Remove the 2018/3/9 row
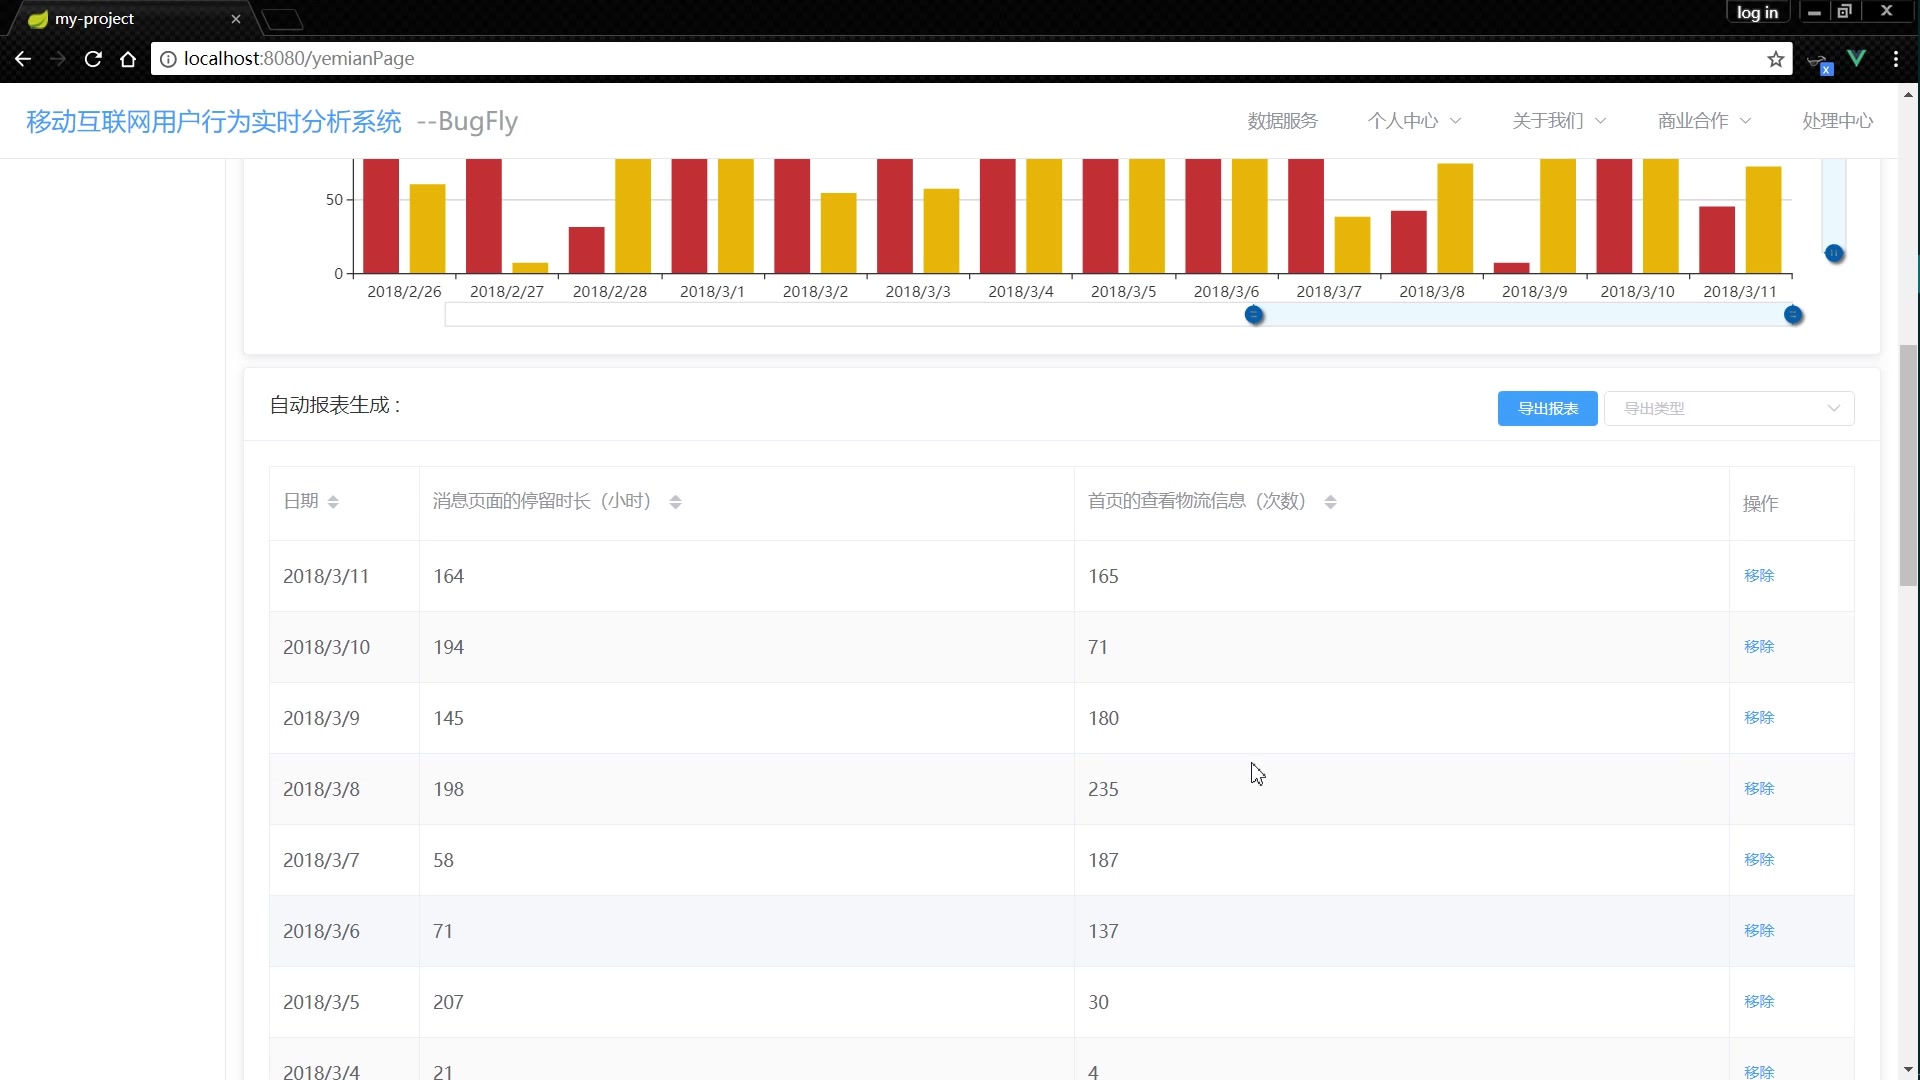This screenshot has height=1080, width=1920. (x=1759, y=717)
